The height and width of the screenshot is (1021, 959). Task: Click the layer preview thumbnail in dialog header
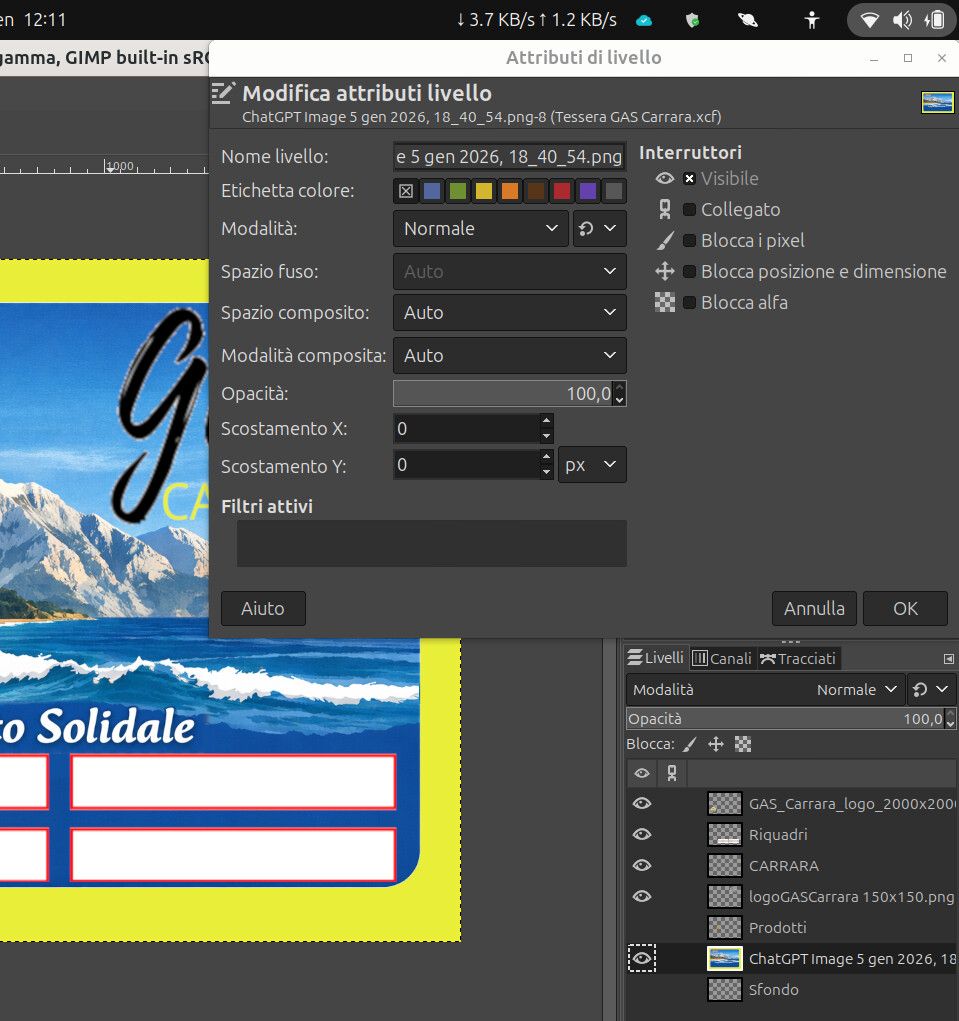pyautogui.click(x=937, y=102)
